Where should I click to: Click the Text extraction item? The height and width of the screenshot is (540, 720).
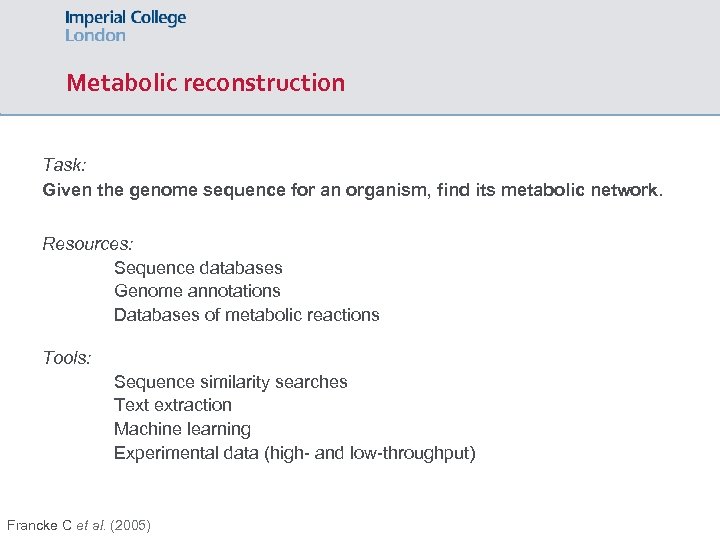point(172,405)
